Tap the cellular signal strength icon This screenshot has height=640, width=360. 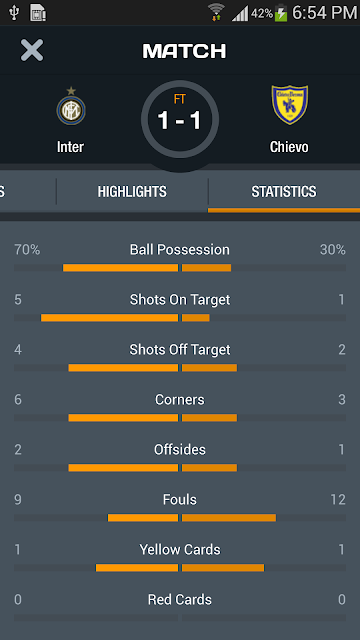coord(240,13)
